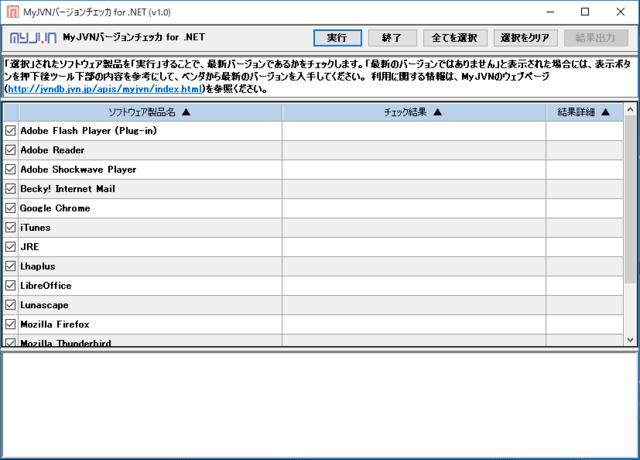Uncheck the Adobe Reader checkbox

tap(10, 150)
